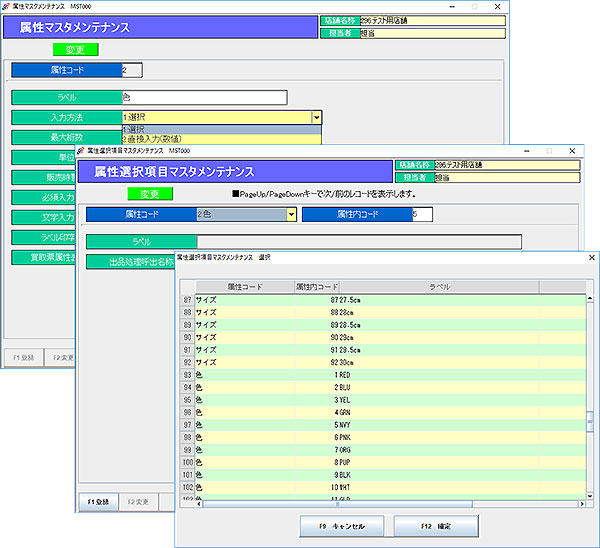Open the 入力方法 dropdown arrow

click(316, 117)
